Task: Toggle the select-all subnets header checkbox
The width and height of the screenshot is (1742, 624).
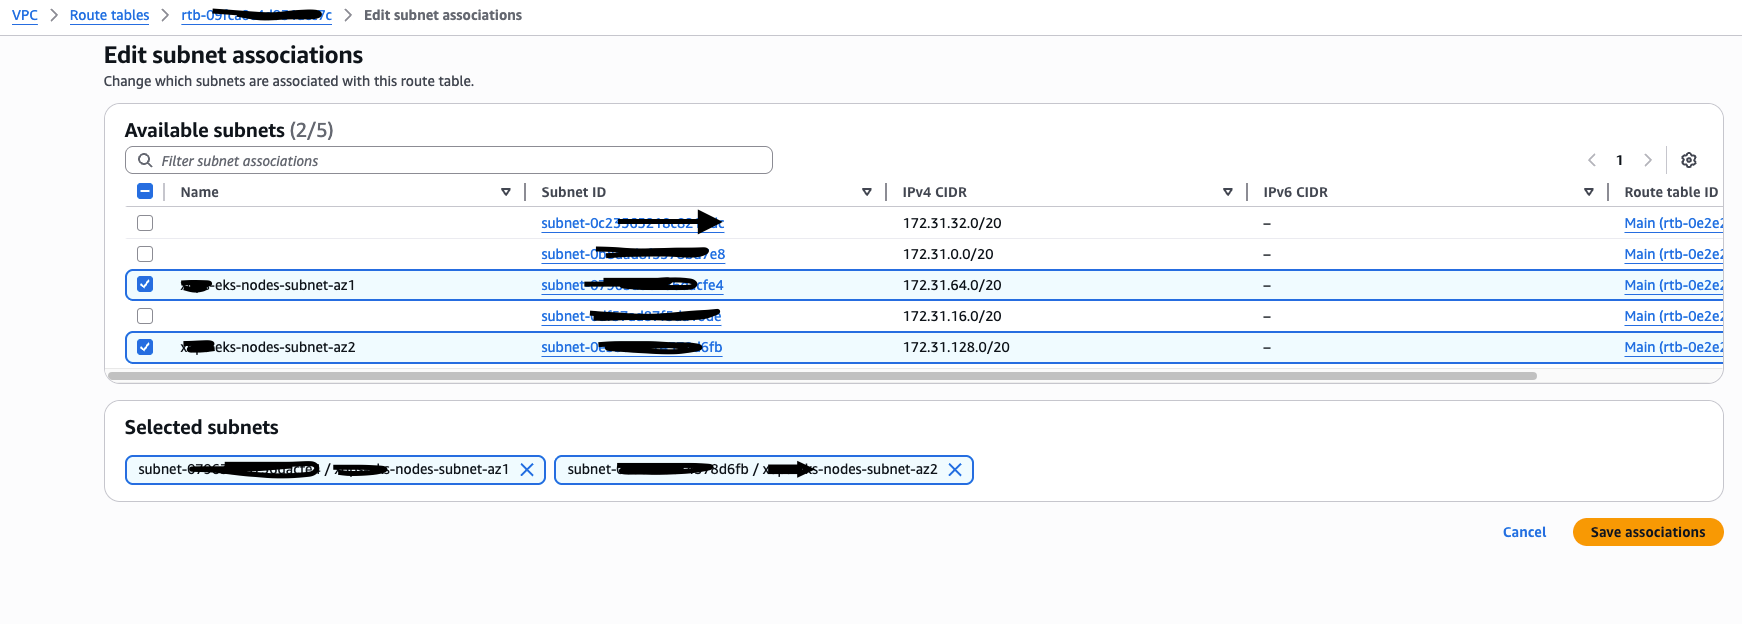Action: pos(145,192)
